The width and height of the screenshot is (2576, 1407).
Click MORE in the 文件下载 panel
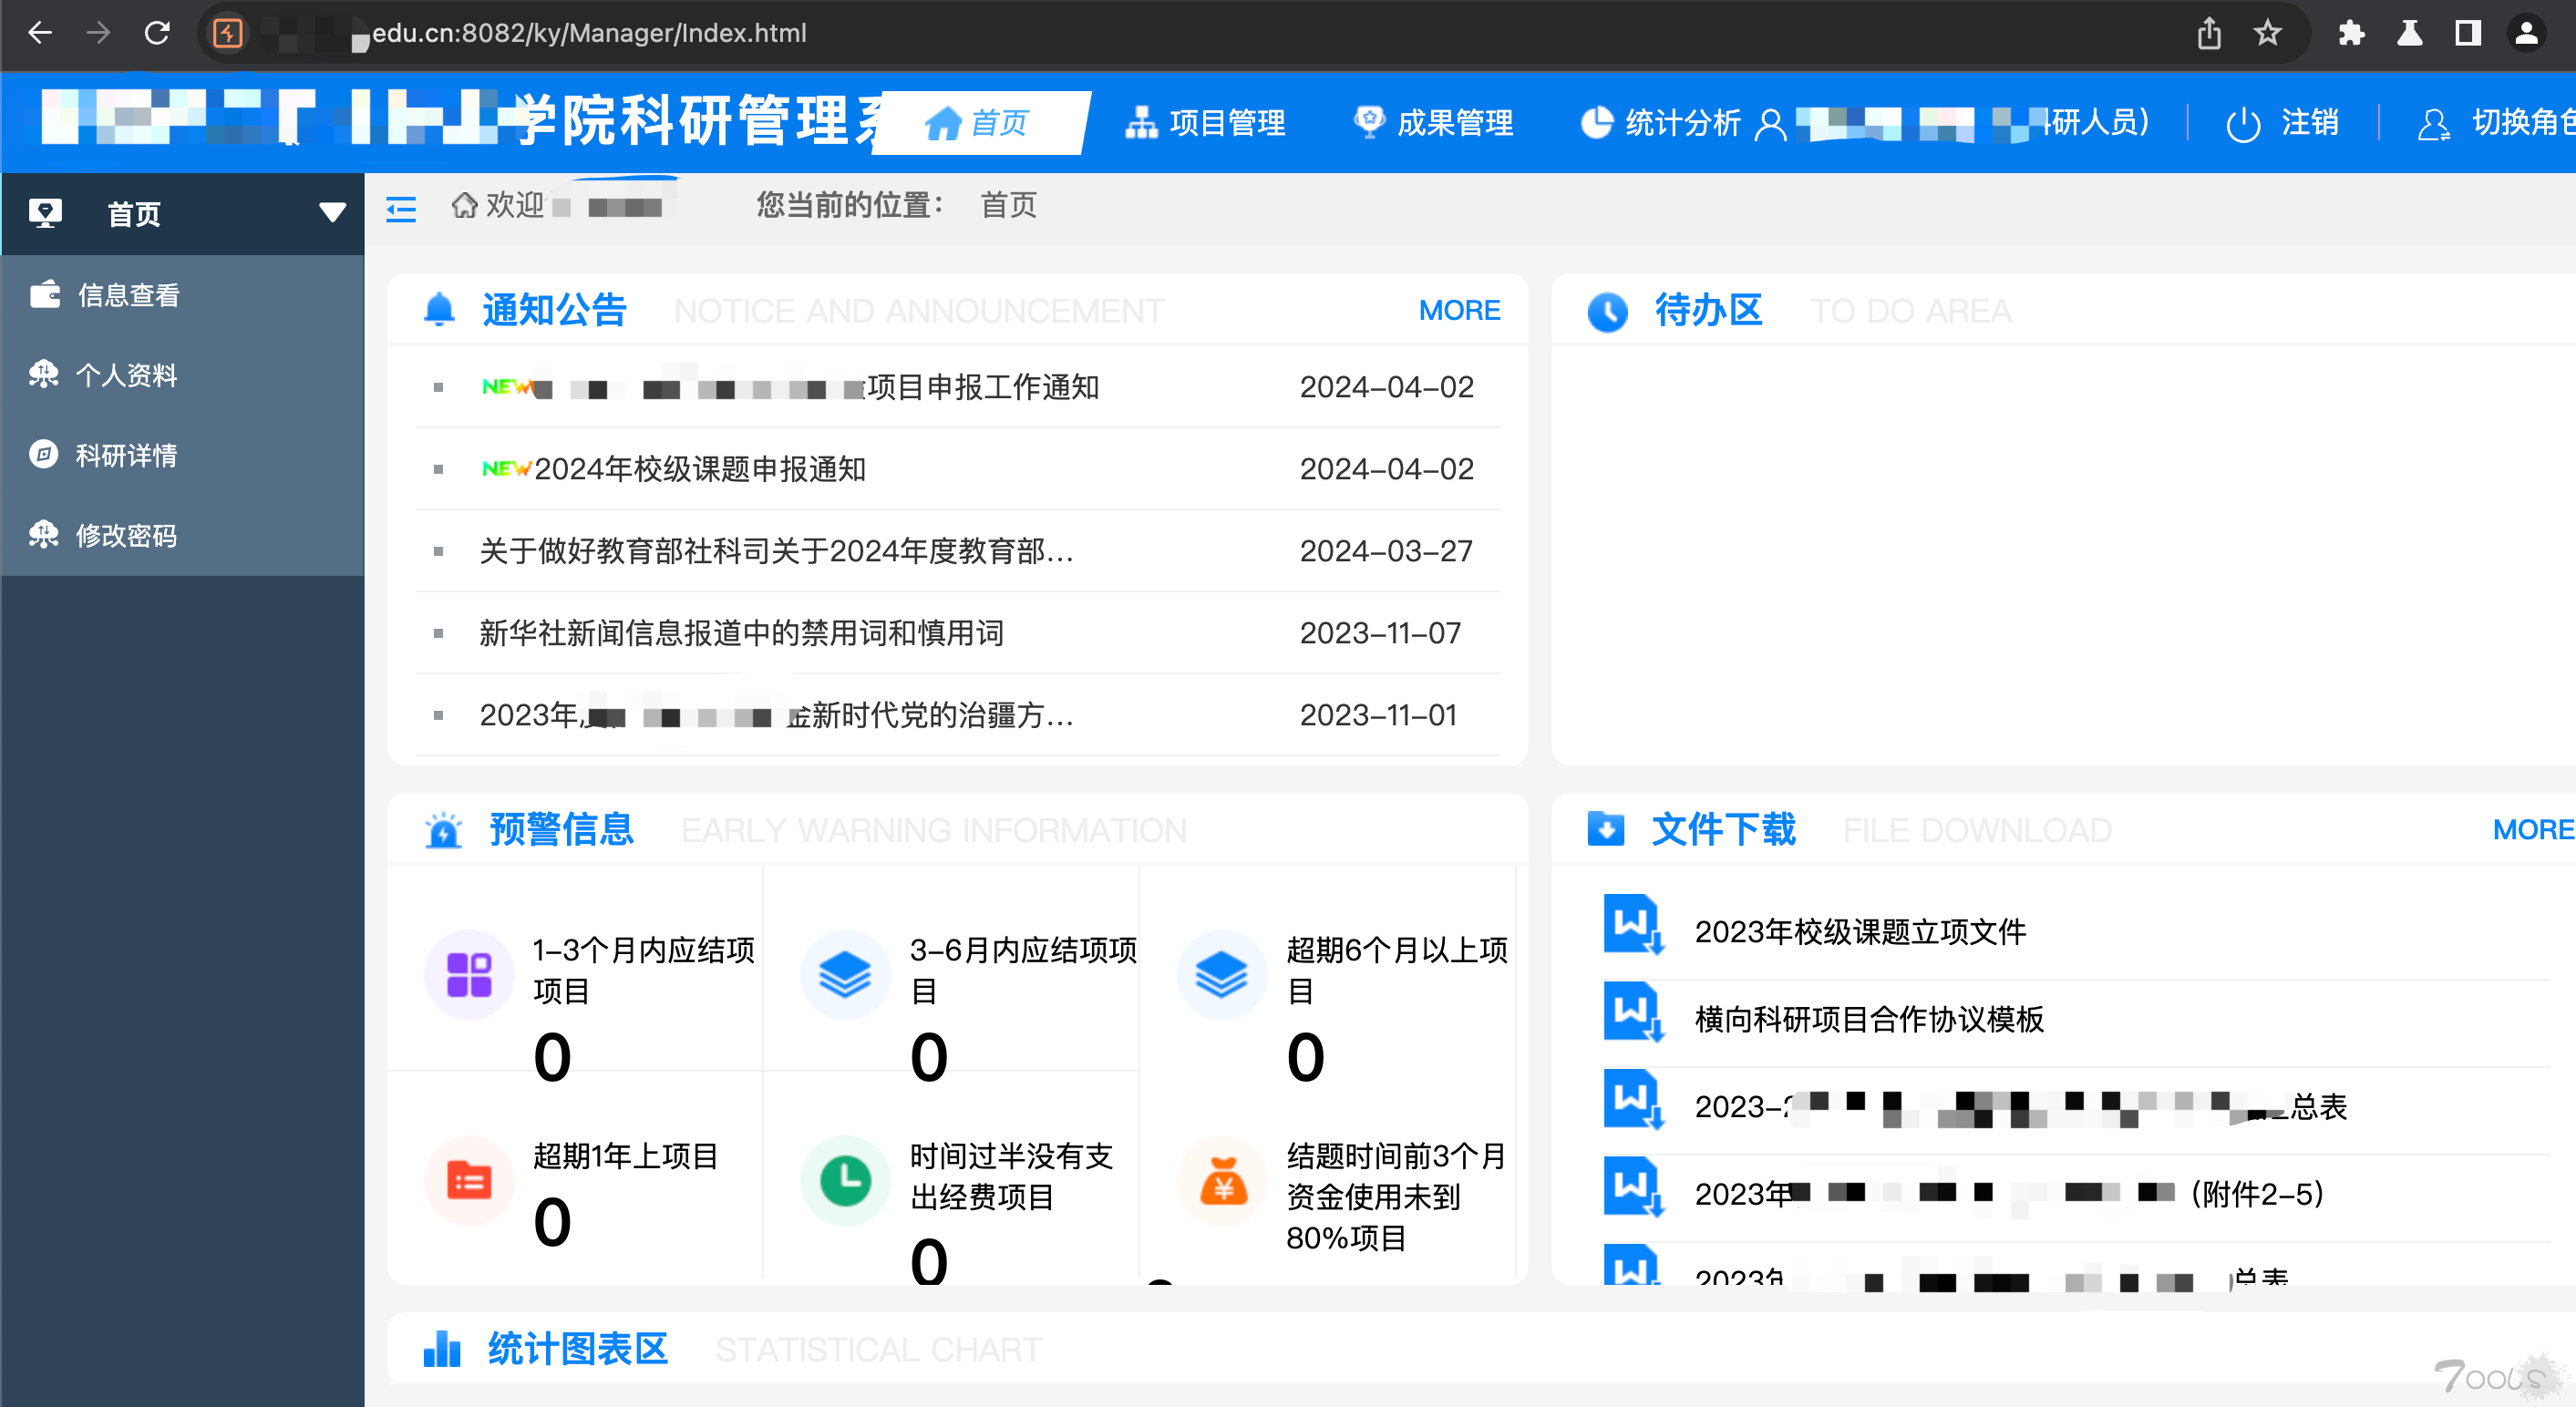(x=2533, y=830)
